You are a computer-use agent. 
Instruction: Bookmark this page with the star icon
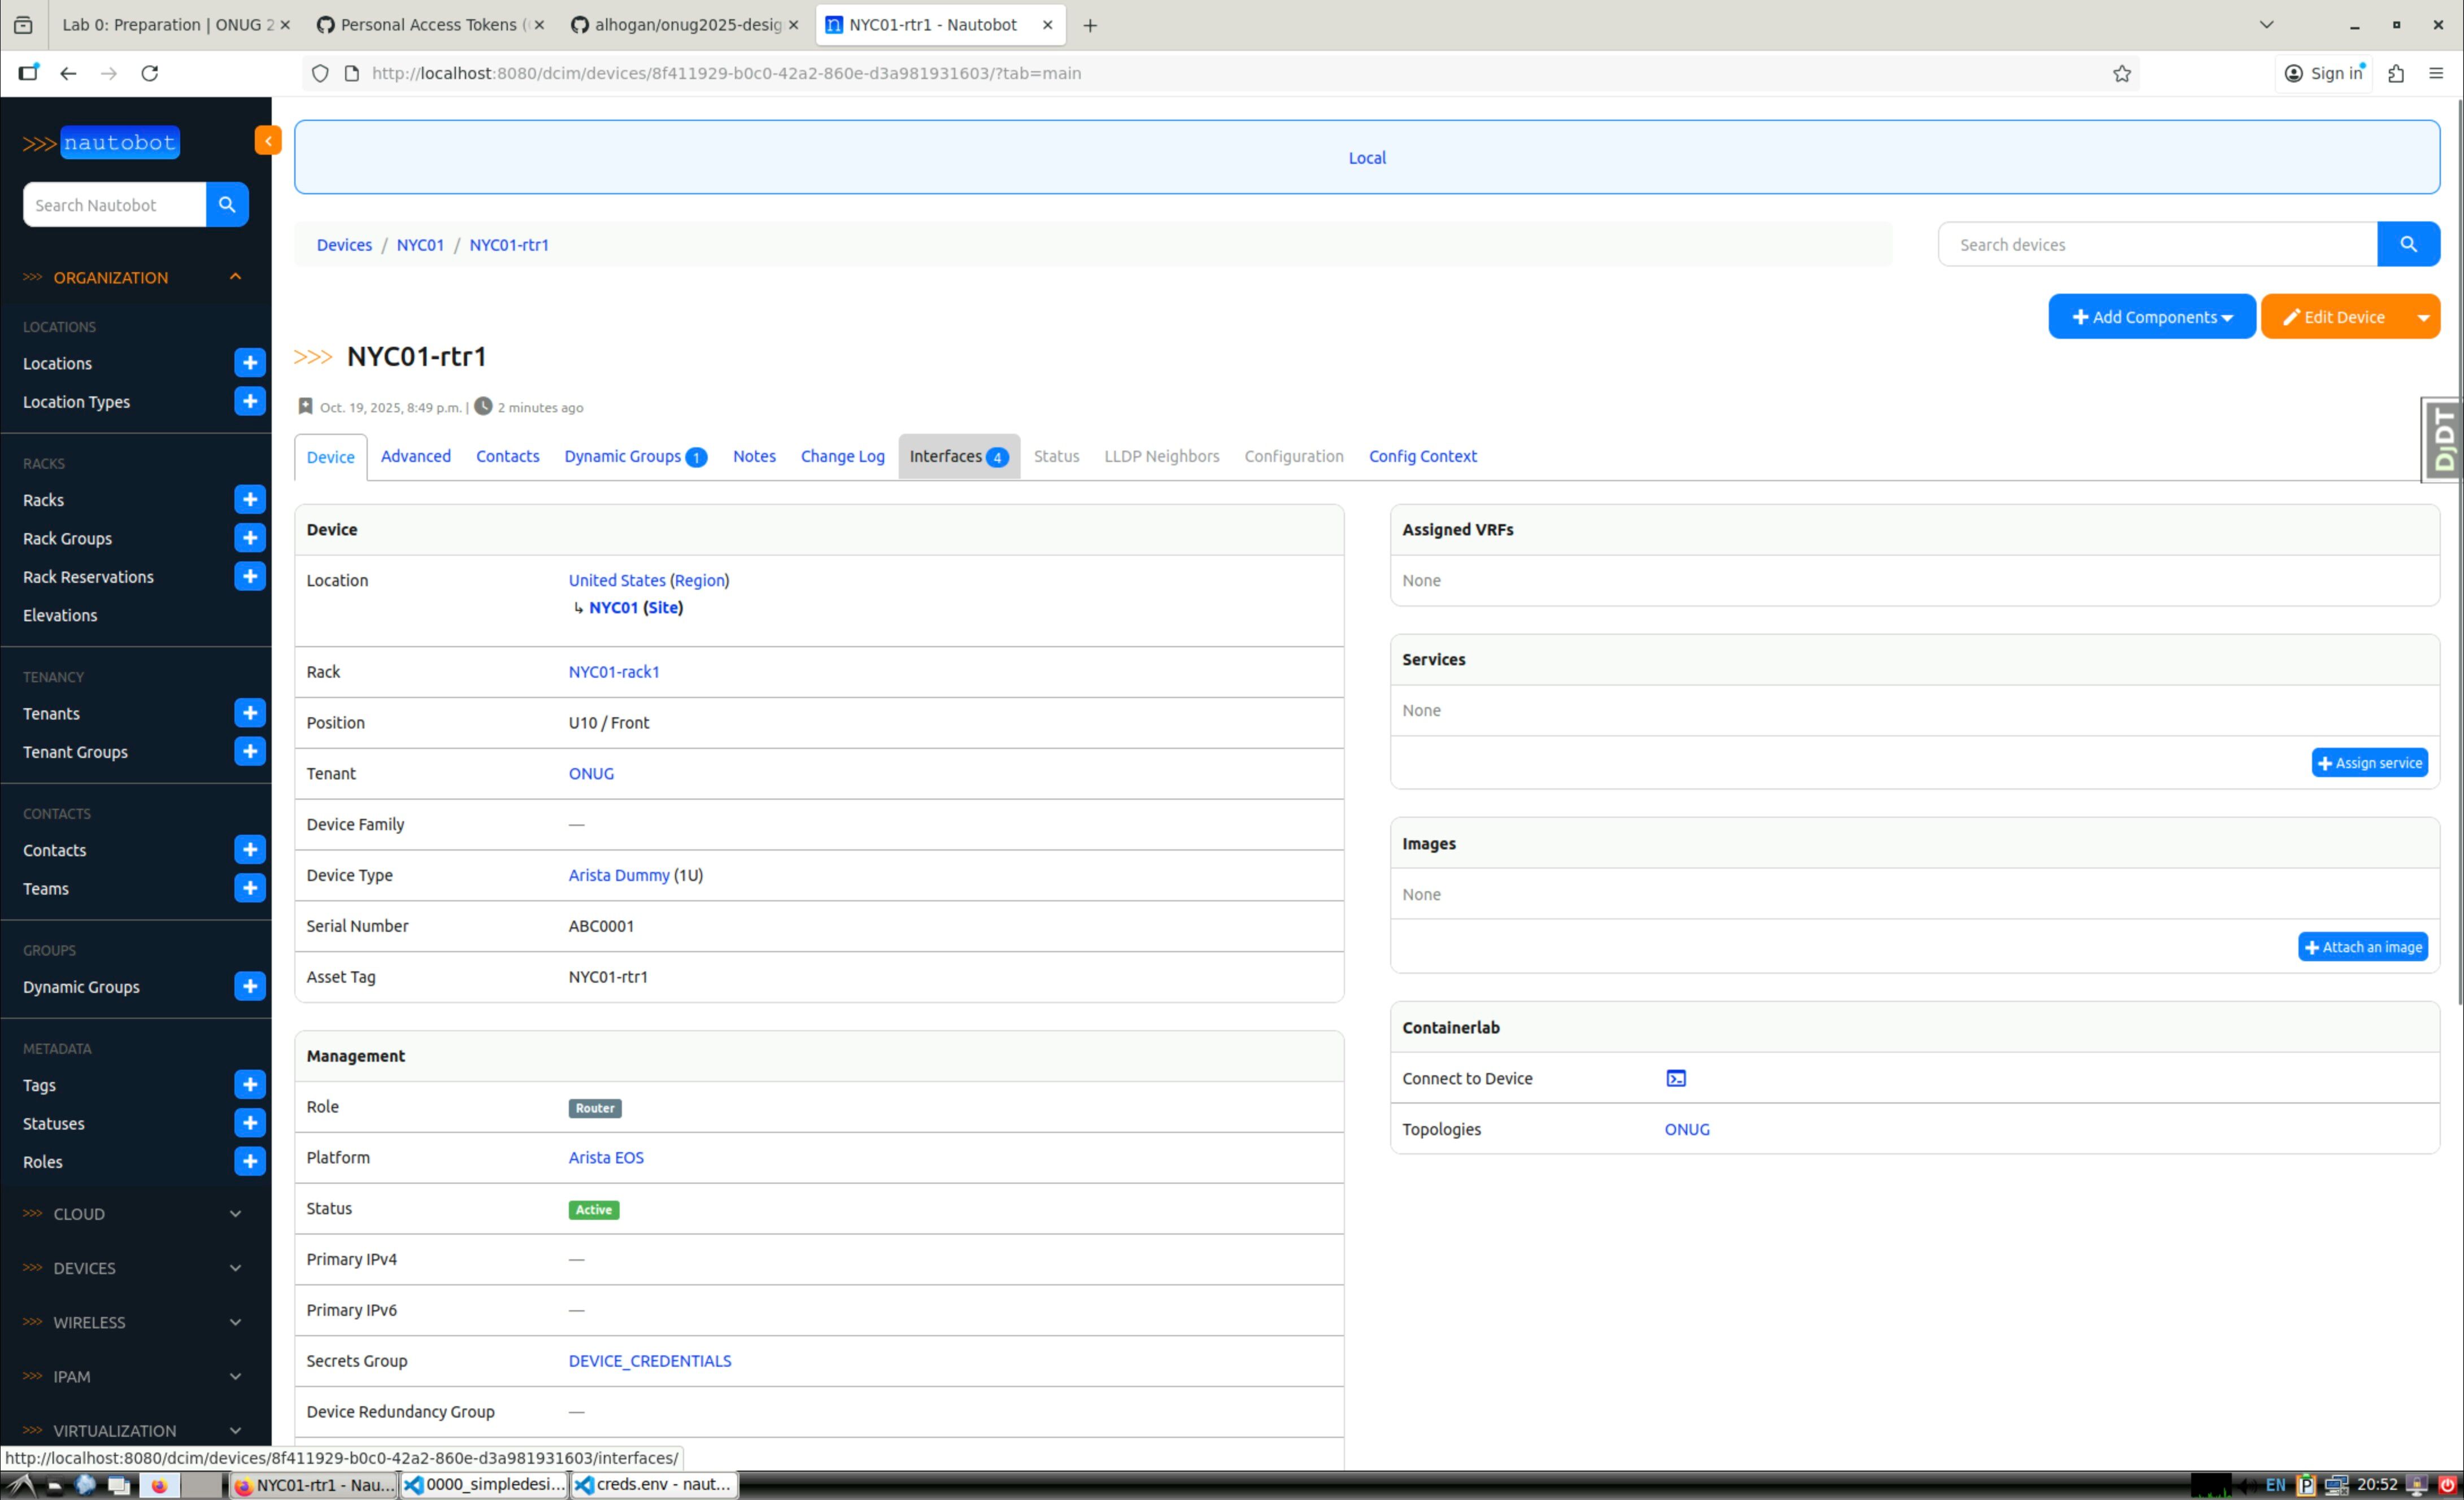(x=2122, y=73)
